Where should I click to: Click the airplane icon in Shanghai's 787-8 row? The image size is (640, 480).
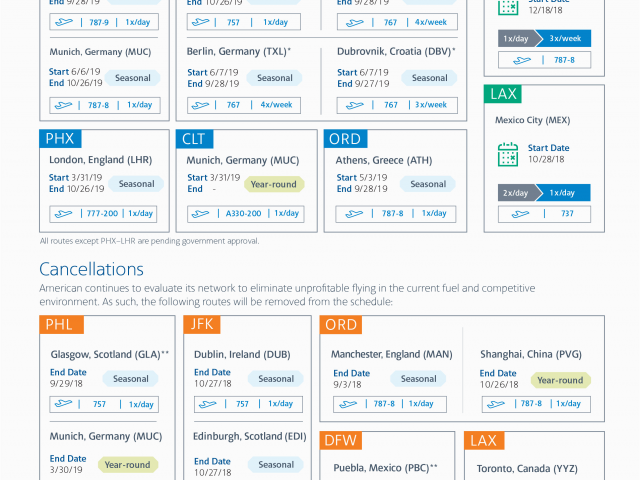tap(496, 404)
